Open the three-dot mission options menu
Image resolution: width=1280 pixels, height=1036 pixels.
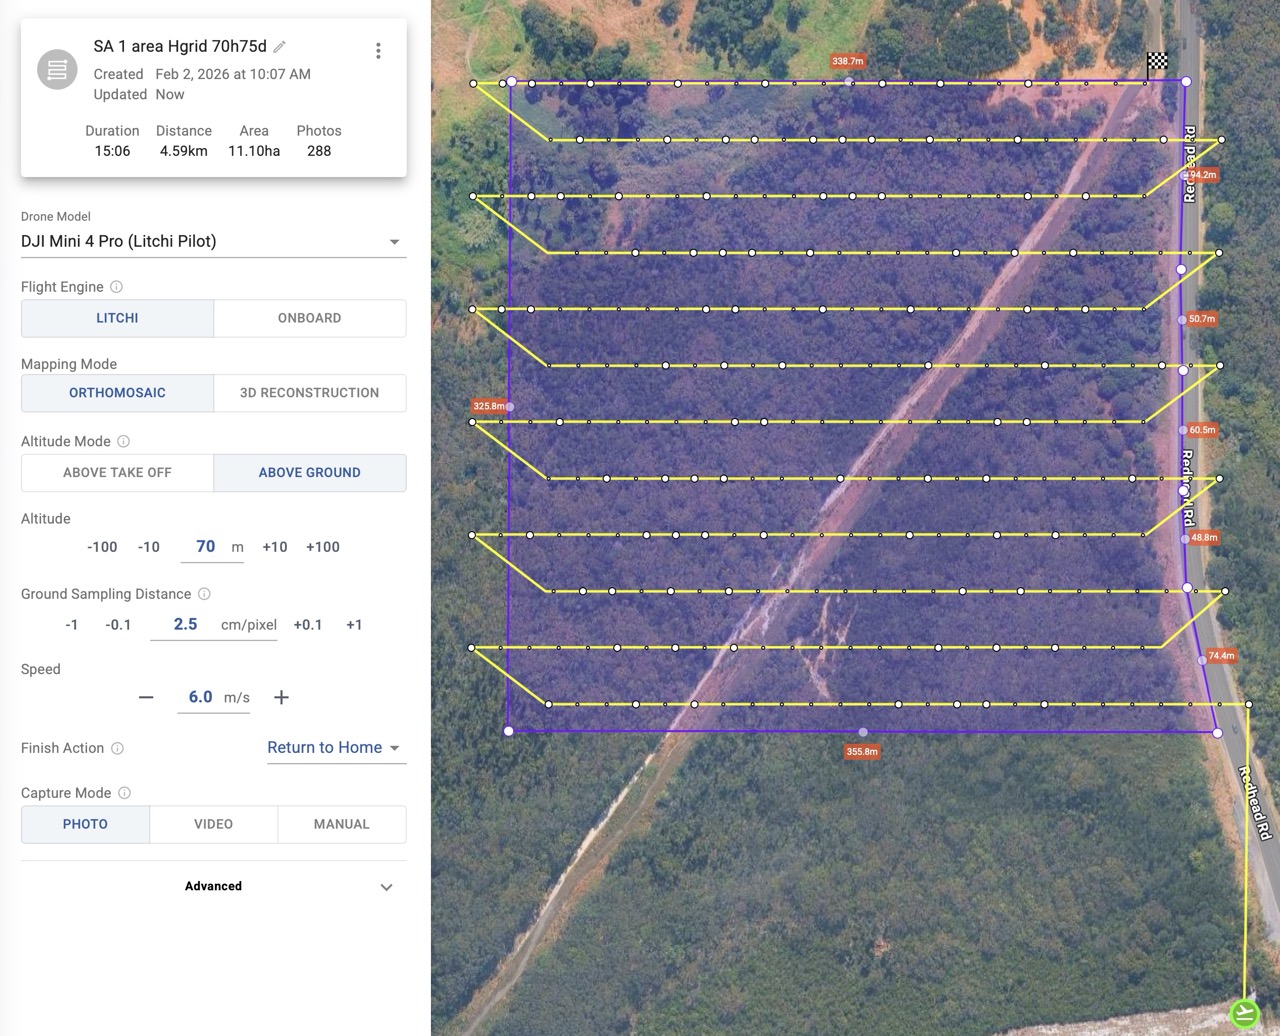(x=378, y=51)
